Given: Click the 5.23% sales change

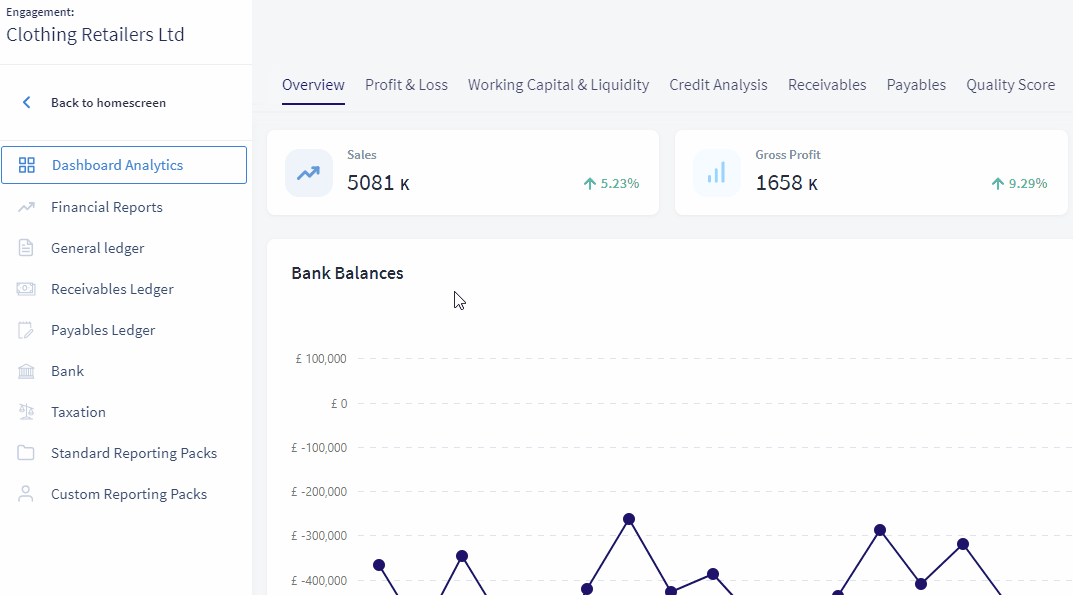Looking at the screenshot, I should click(x=620, y=183).
